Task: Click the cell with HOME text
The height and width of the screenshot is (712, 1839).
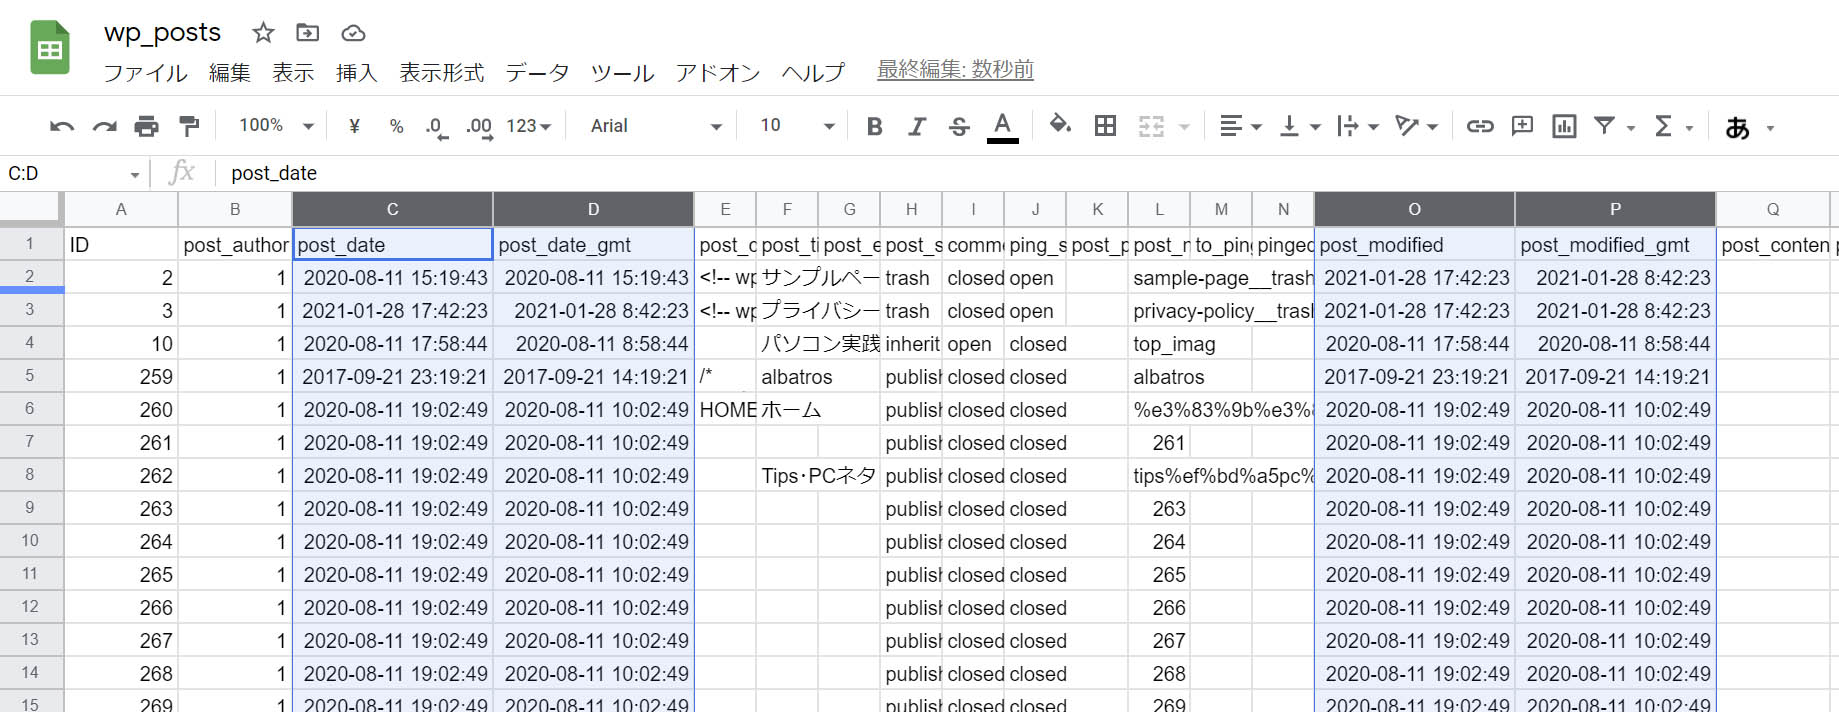Action: click(725, 410)
